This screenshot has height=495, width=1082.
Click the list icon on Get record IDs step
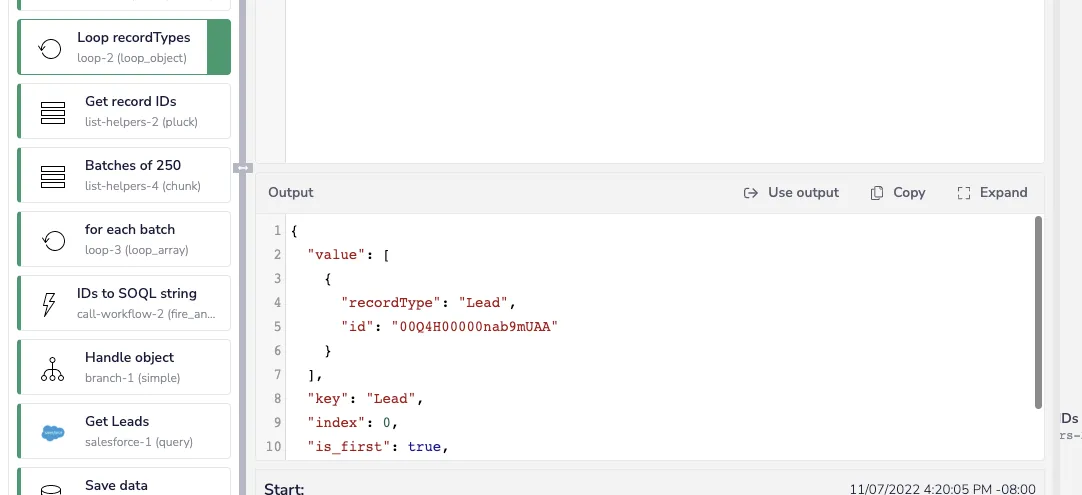click(x=53, y=113)
